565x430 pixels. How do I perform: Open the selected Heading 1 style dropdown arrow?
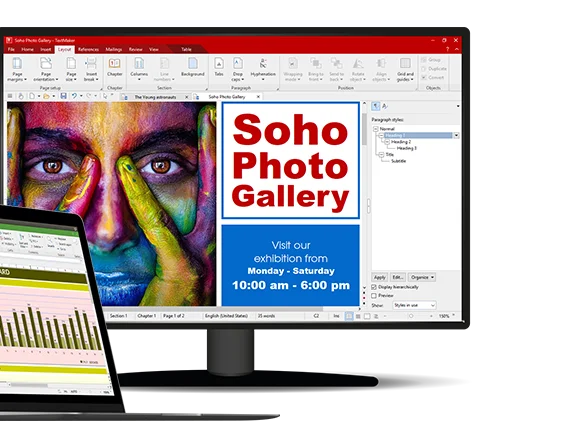[456, 136]
